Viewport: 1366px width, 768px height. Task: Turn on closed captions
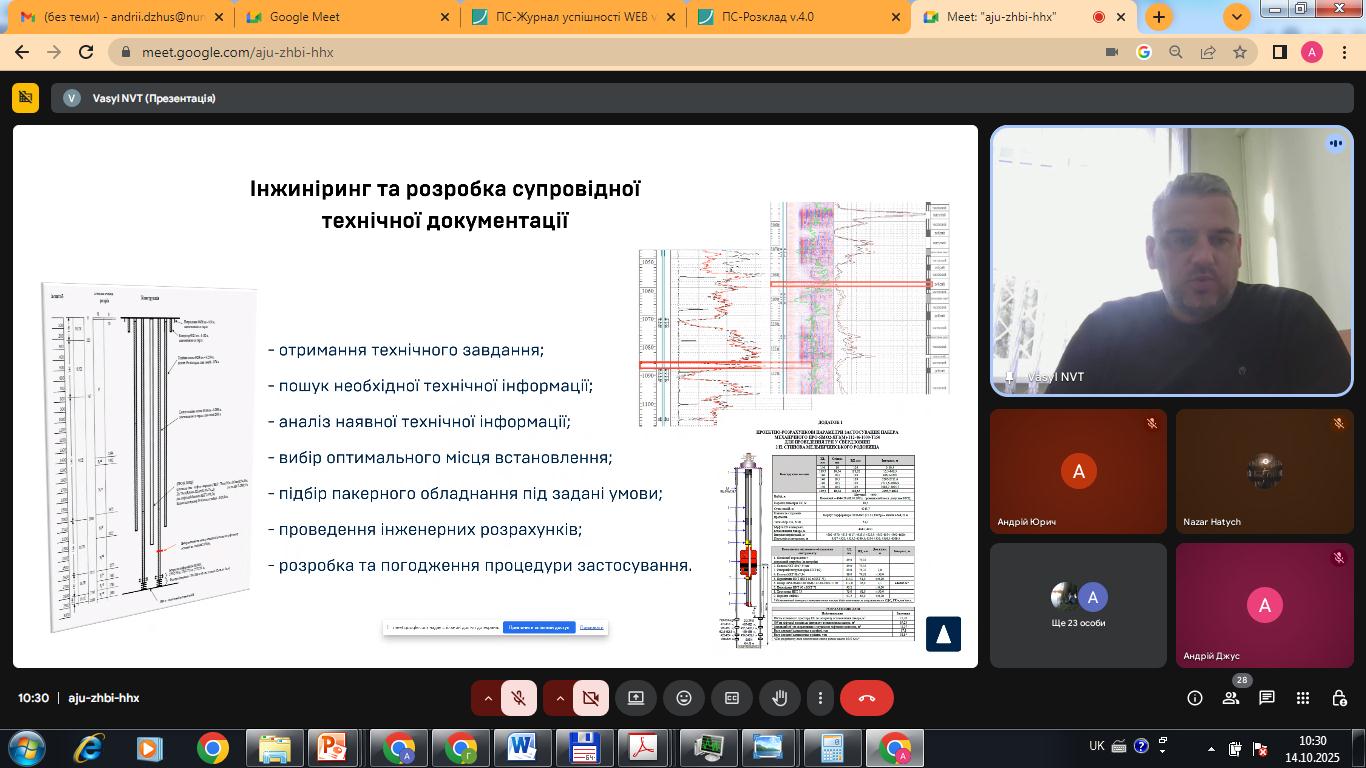[x=732, y=698]
